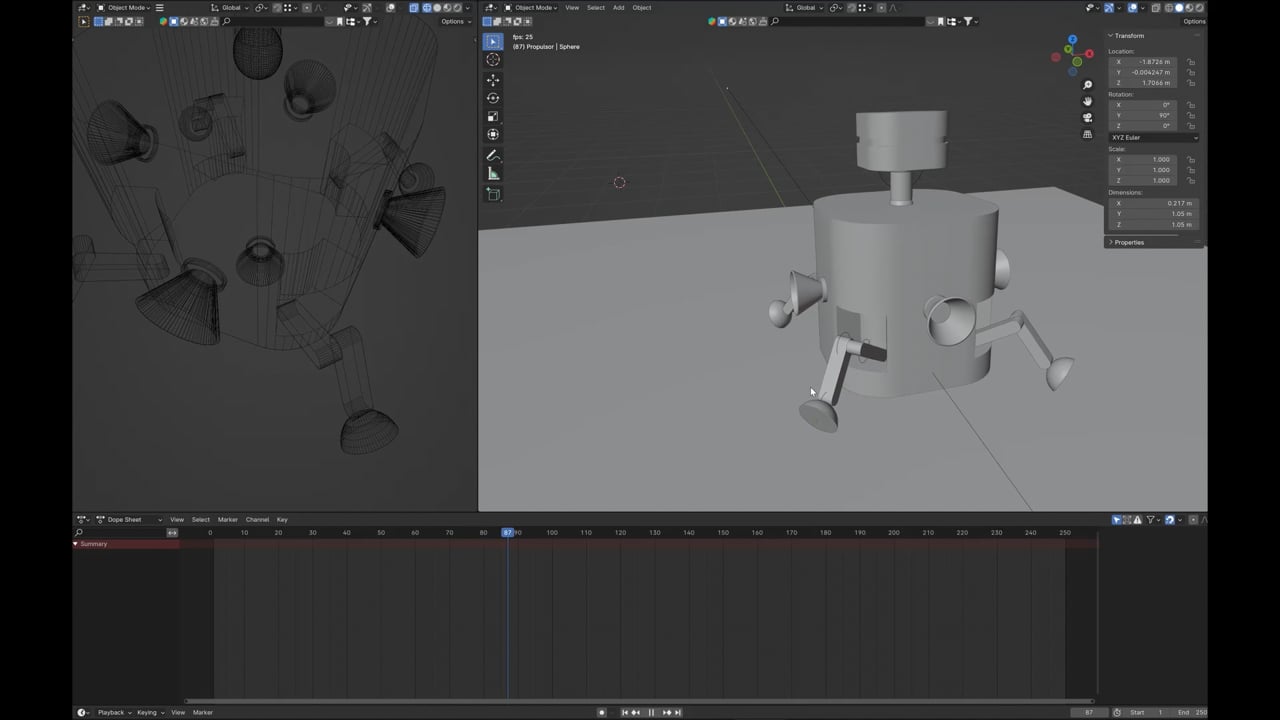1280x720 pixels.
Task: Expand the Properties panel section
Action: (x=1128, y=242)
